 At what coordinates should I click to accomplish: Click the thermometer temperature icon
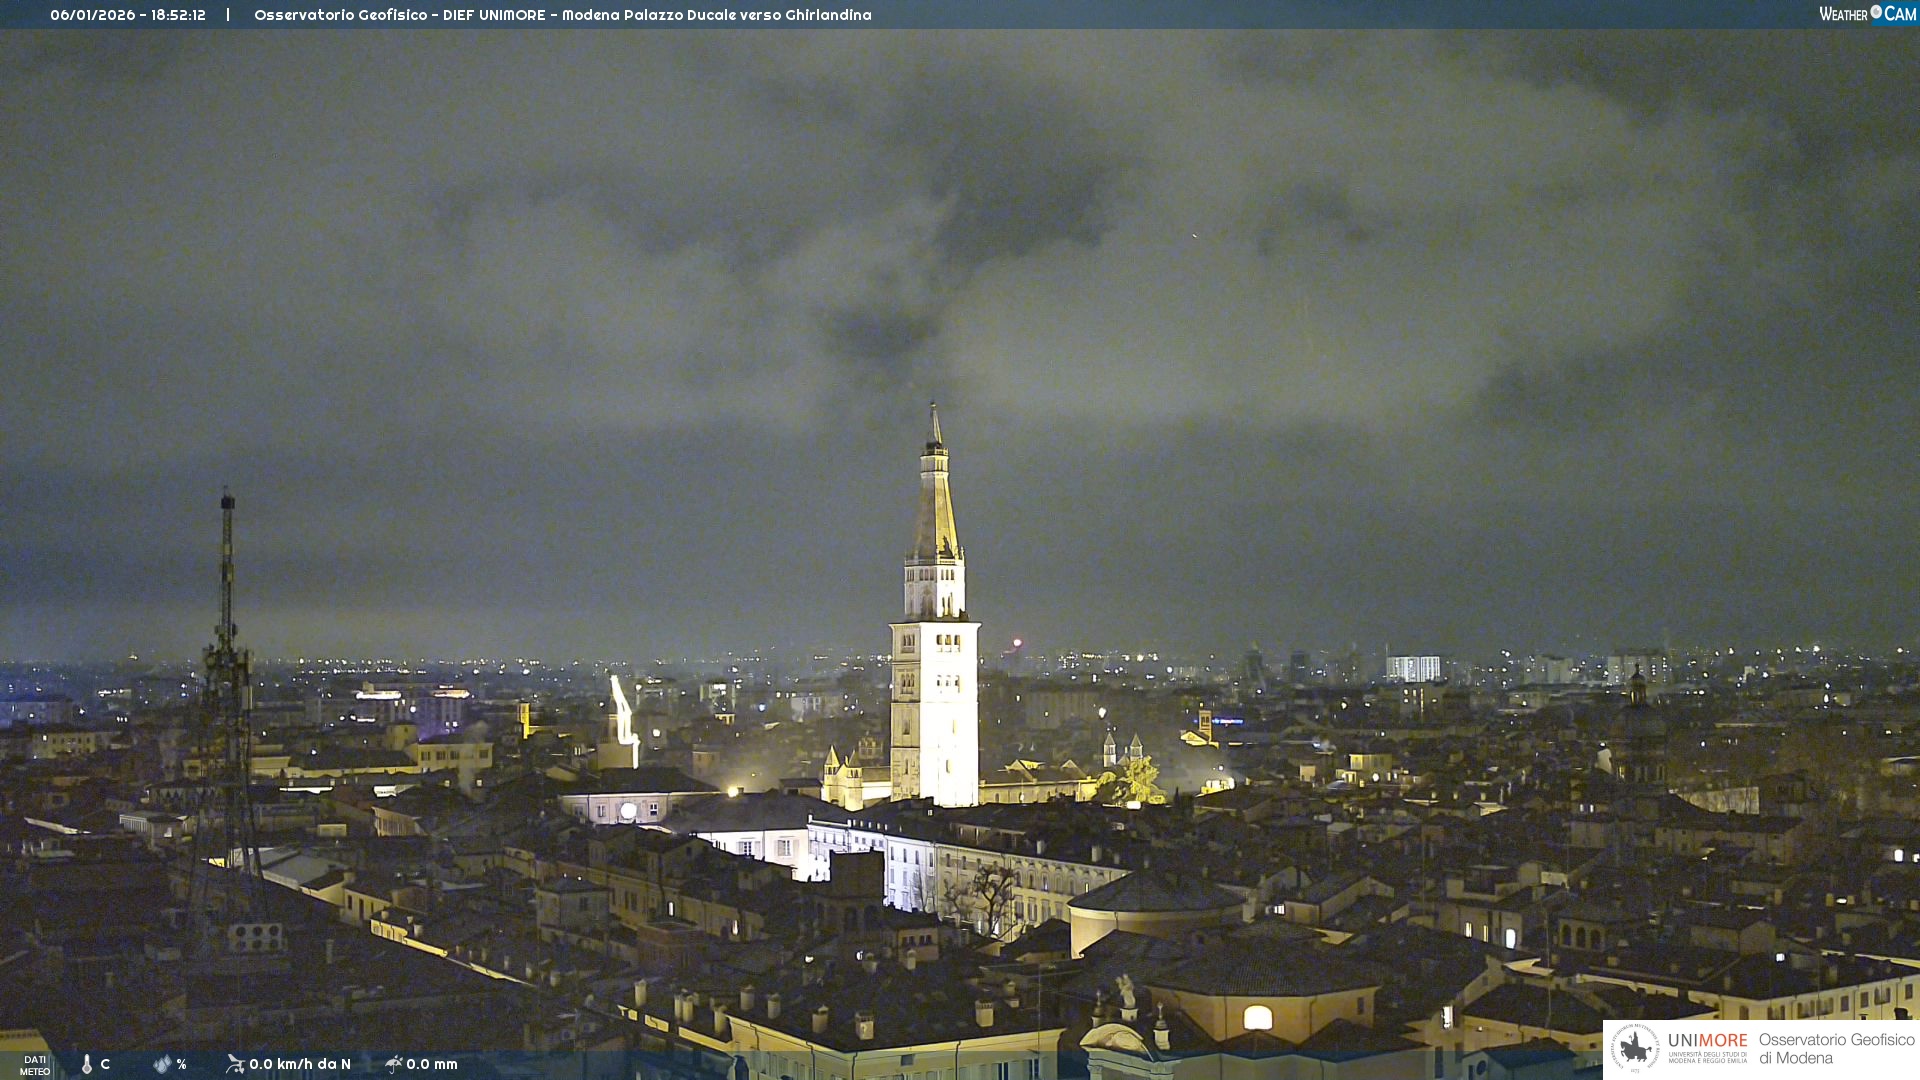pyautogui.click(x=87, y=1064)
